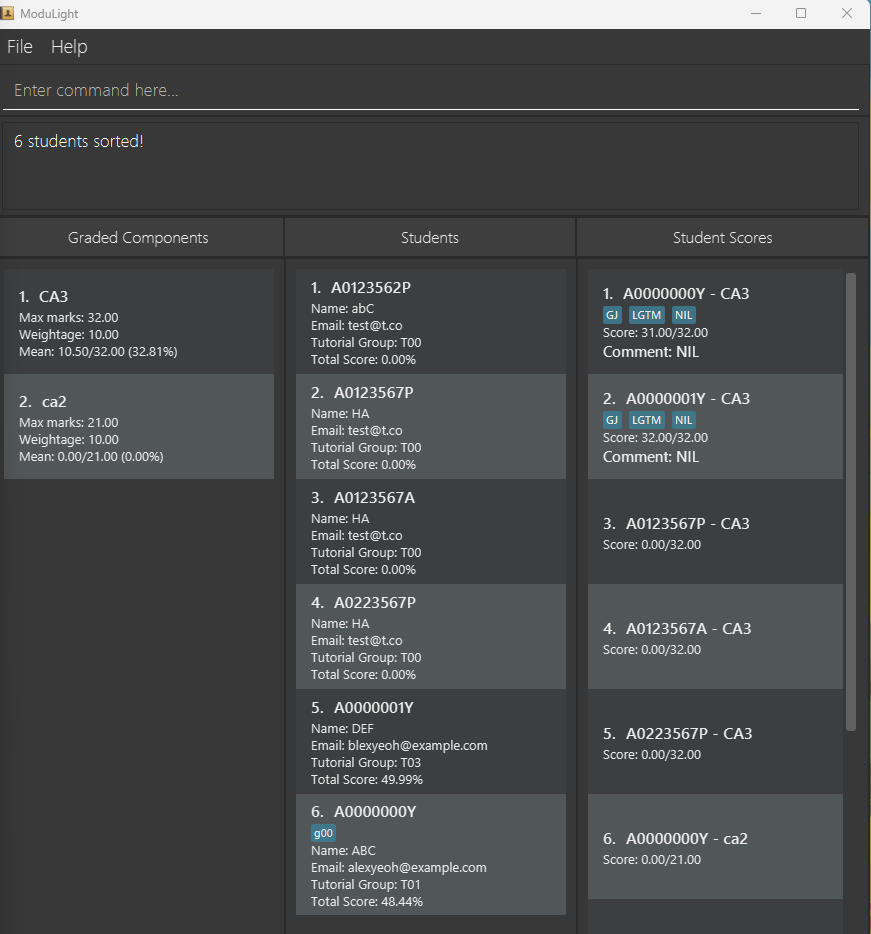Image resolution: width=871 pixels, height=934 pixels.
Task: Click the Graded Components panel header
Action: pyautogui.click(x=139, y=238)
